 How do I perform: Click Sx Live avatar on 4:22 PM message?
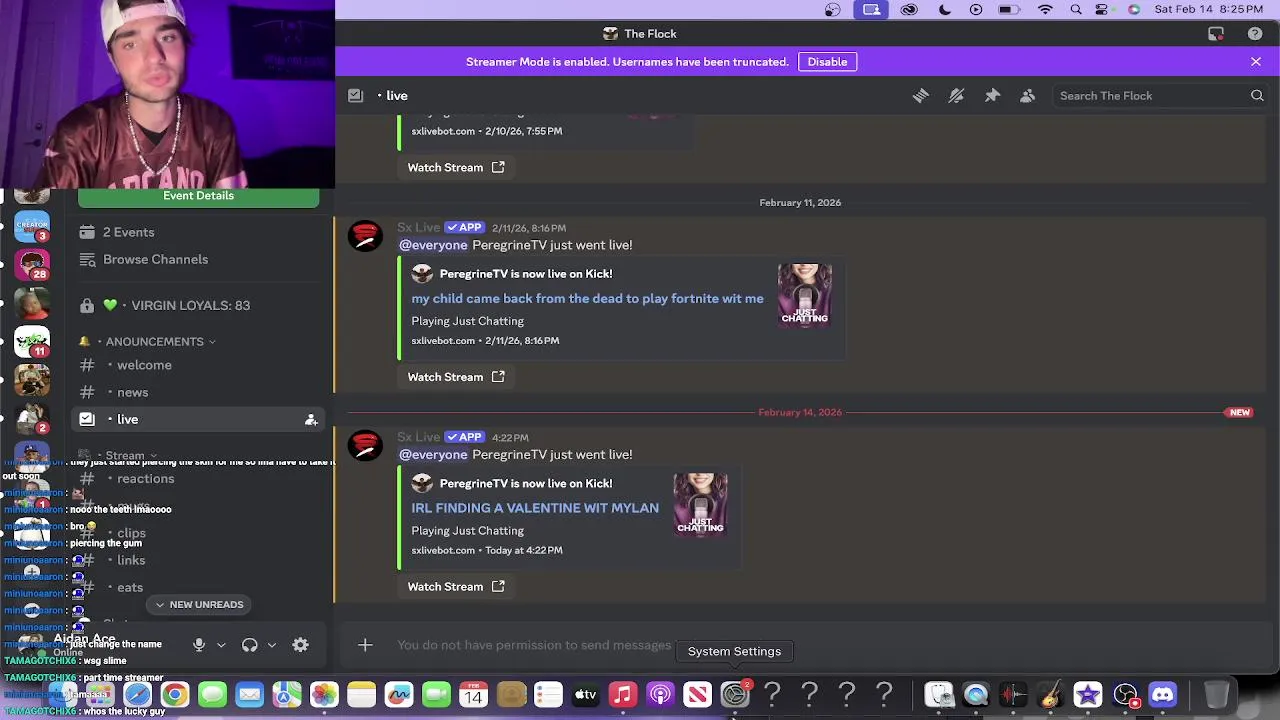click(x=365, y=447)
